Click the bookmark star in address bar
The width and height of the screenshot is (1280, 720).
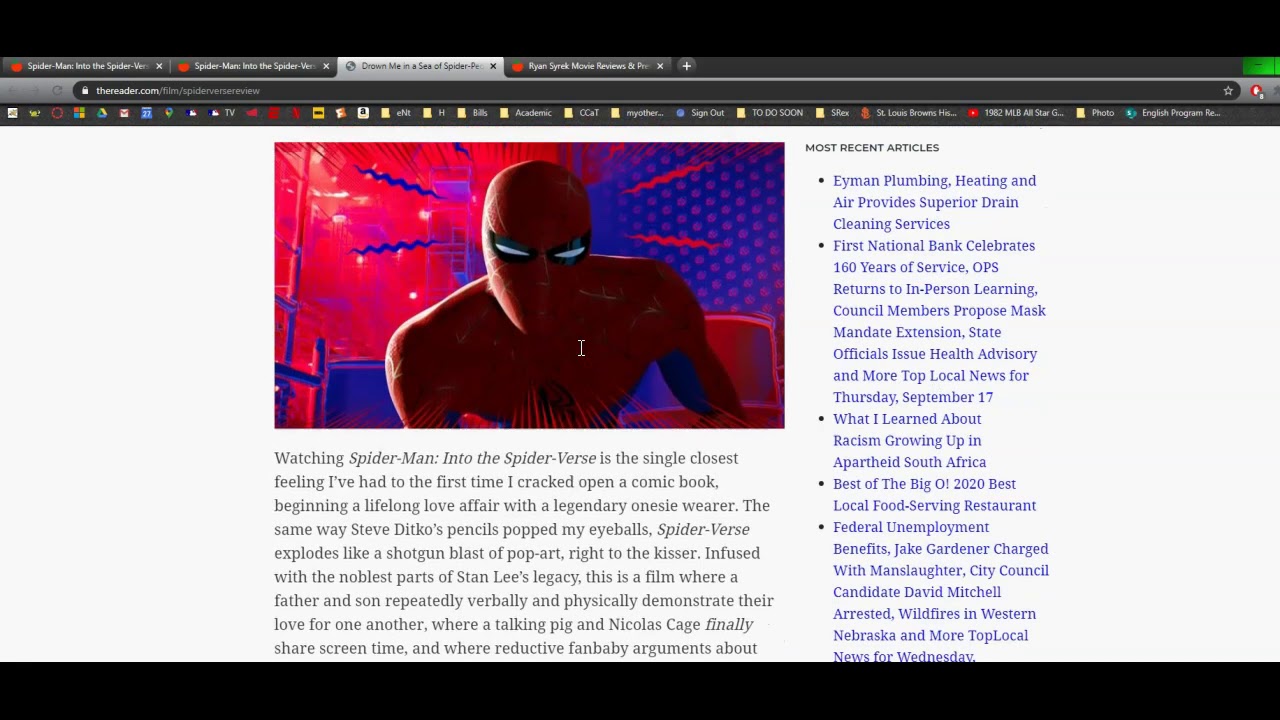pos(1228,91)
